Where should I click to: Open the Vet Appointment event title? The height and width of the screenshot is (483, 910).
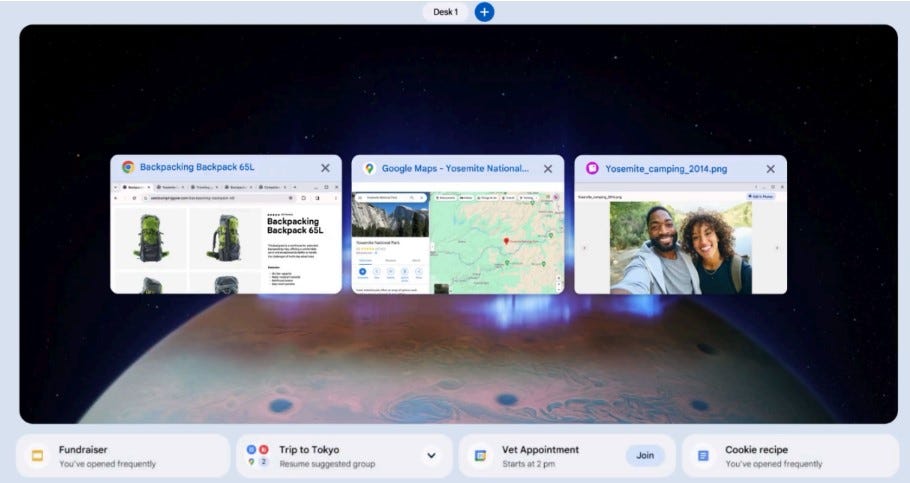[540, 450]
